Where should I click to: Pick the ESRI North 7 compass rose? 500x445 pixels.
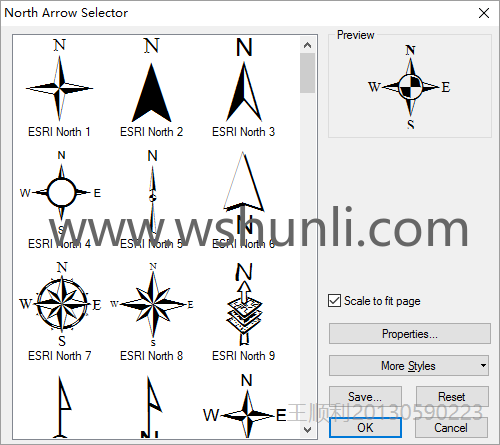point(61,304)
